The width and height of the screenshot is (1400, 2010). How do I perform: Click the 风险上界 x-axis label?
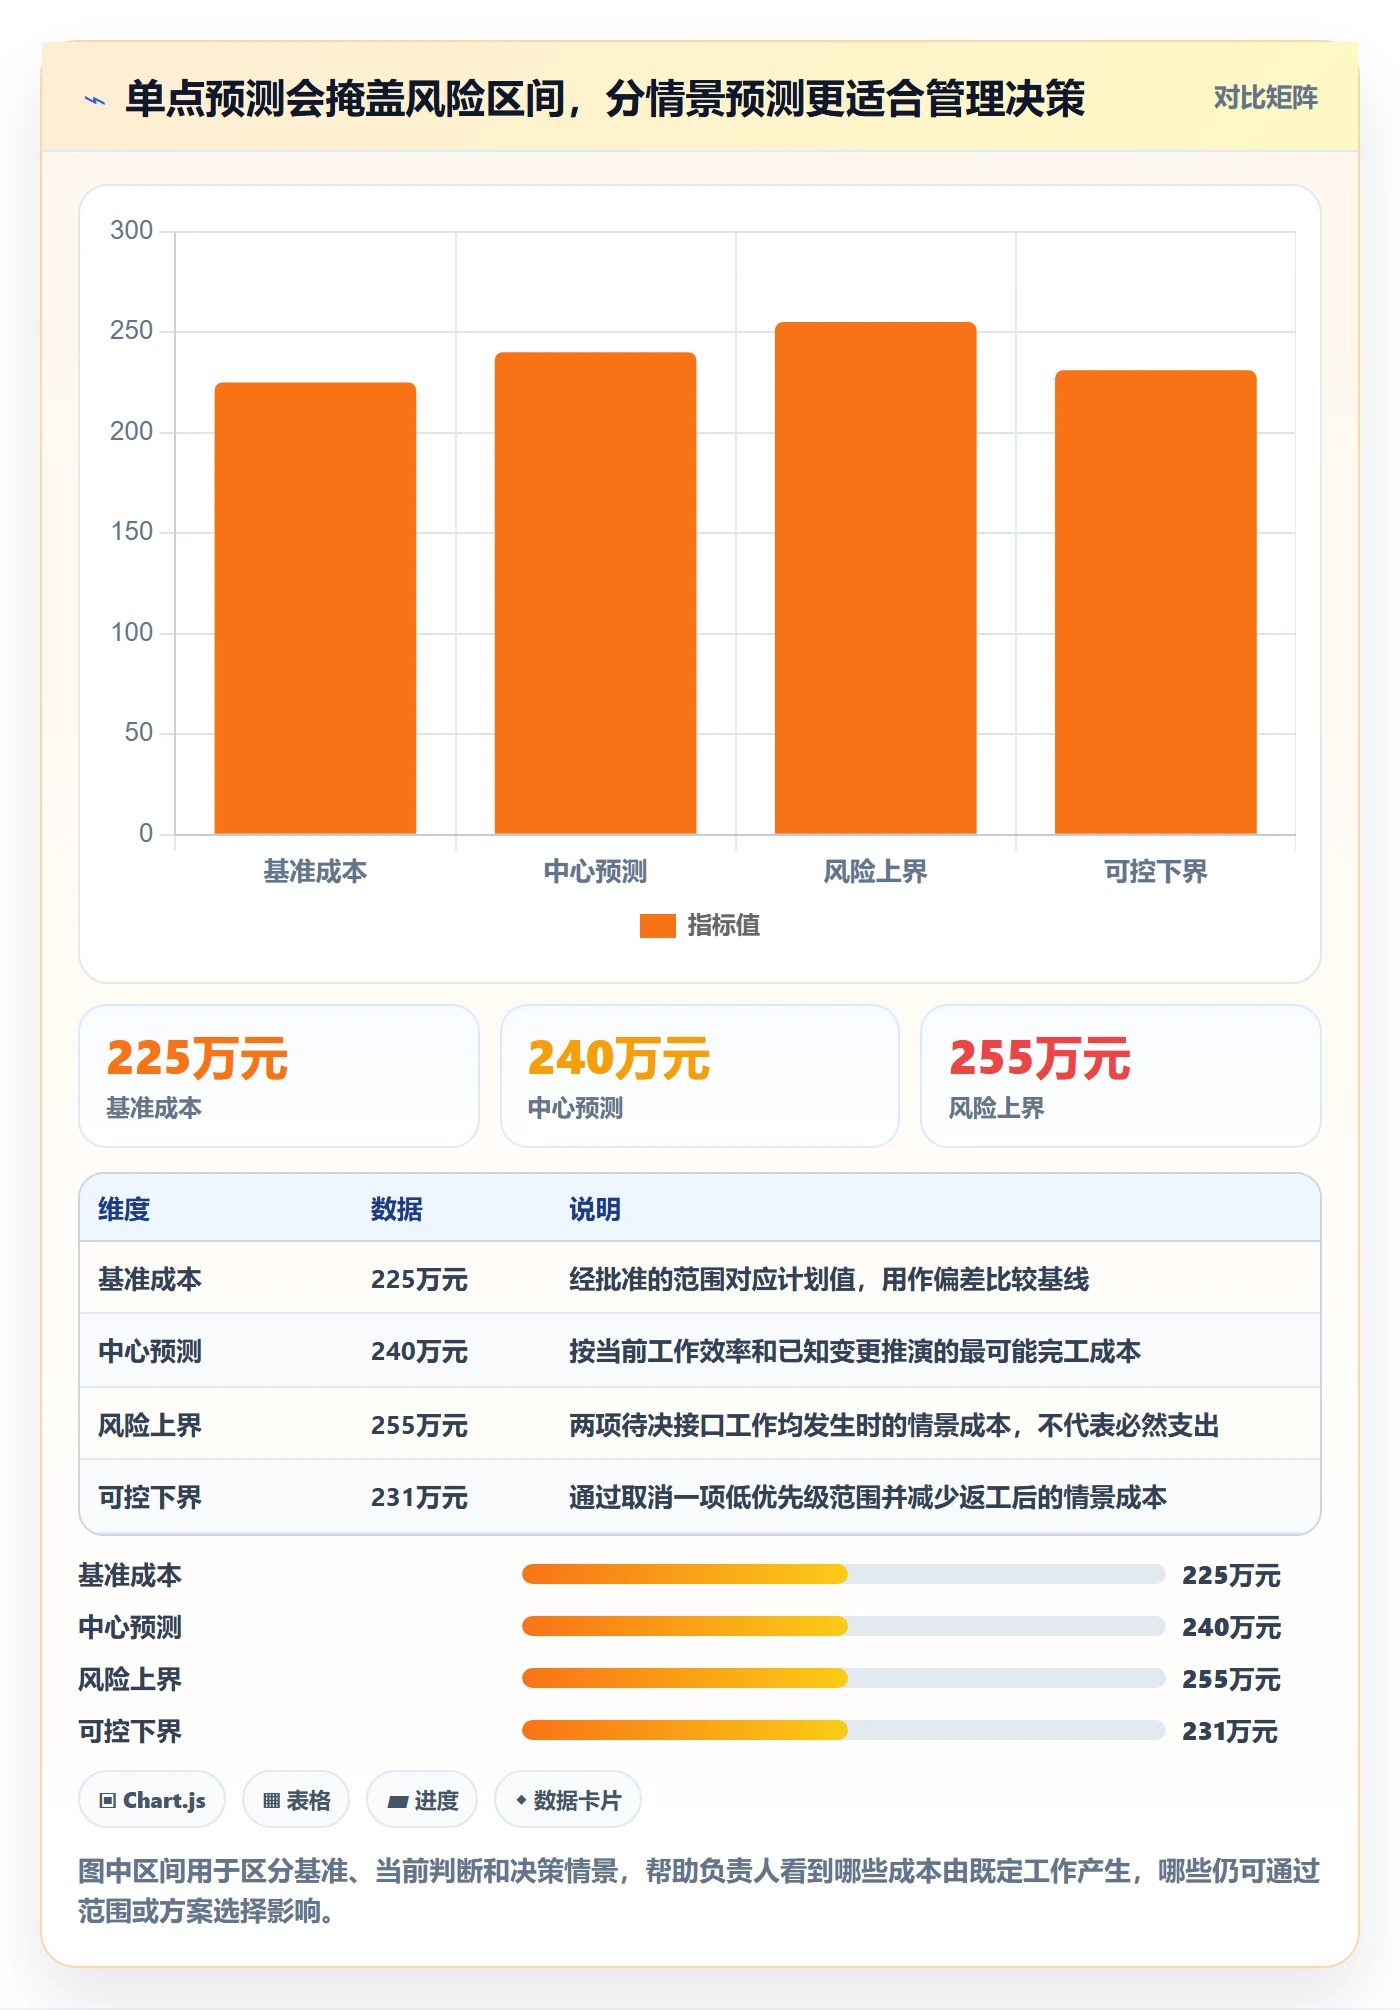pyautogui.click(x=875, y=872)
